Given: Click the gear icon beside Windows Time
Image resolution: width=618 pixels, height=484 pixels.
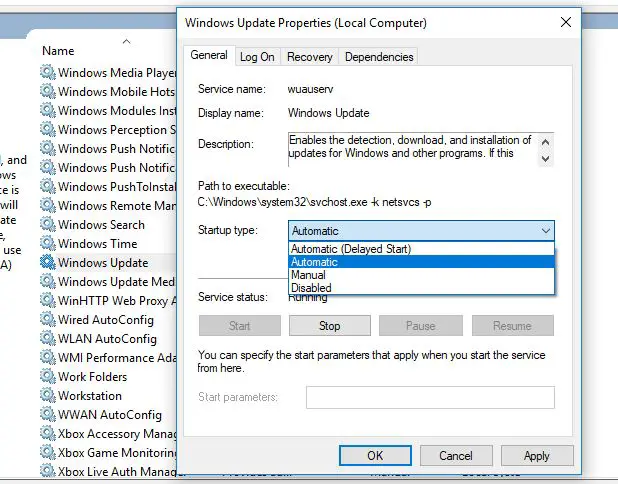Looking at the screenshot, I should [x=48, y=243].
